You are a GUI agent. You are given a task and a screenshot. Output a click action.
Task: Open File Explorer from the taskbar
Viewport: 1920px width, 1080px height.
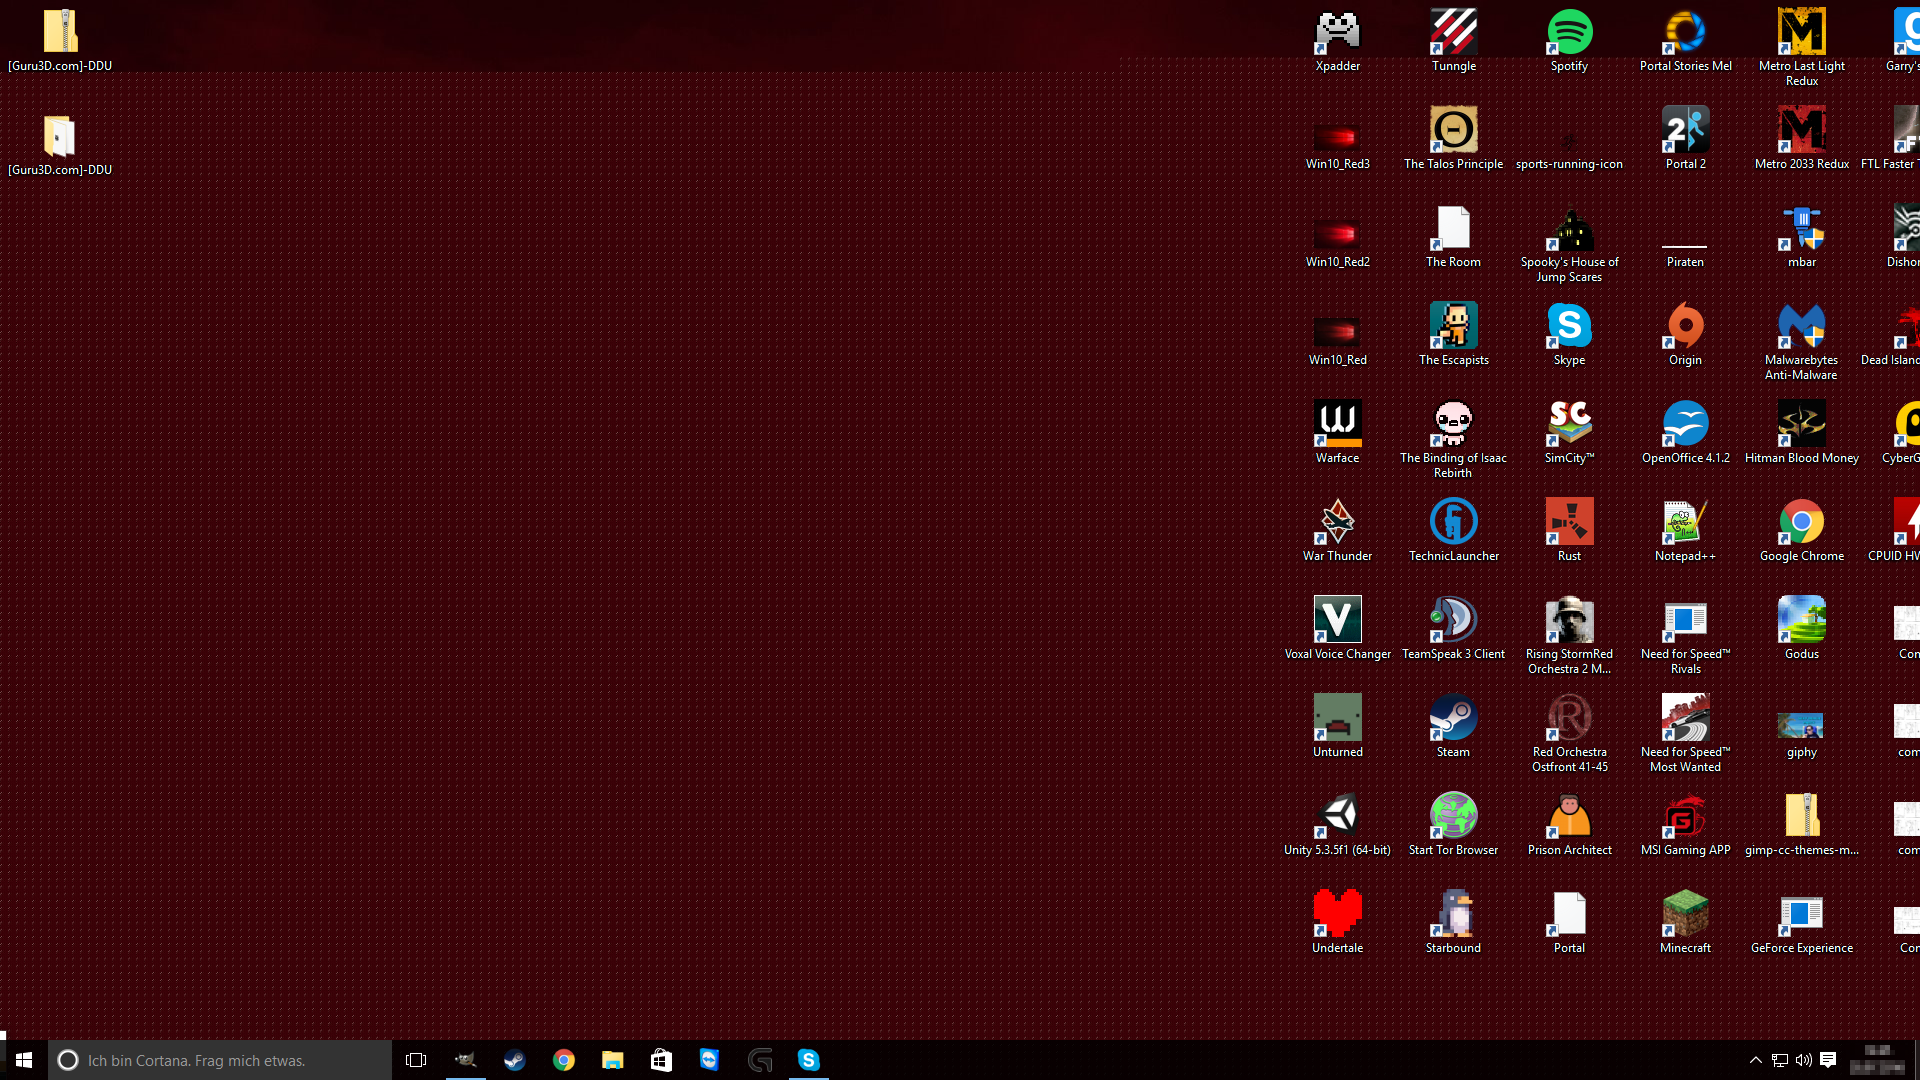pyautogui.click(x=612, y=1060)
